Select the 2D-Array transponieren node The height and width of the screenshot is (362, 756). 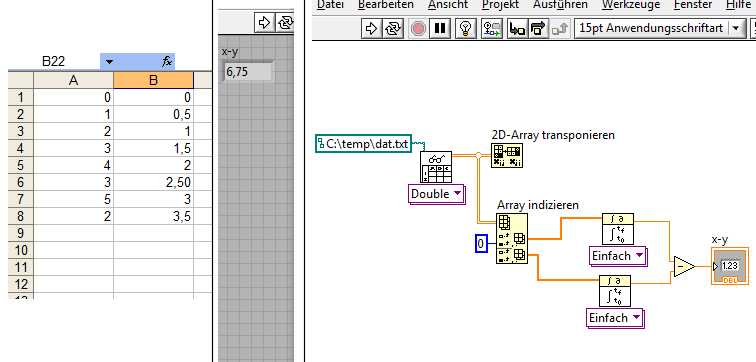[x=507, y=155]
